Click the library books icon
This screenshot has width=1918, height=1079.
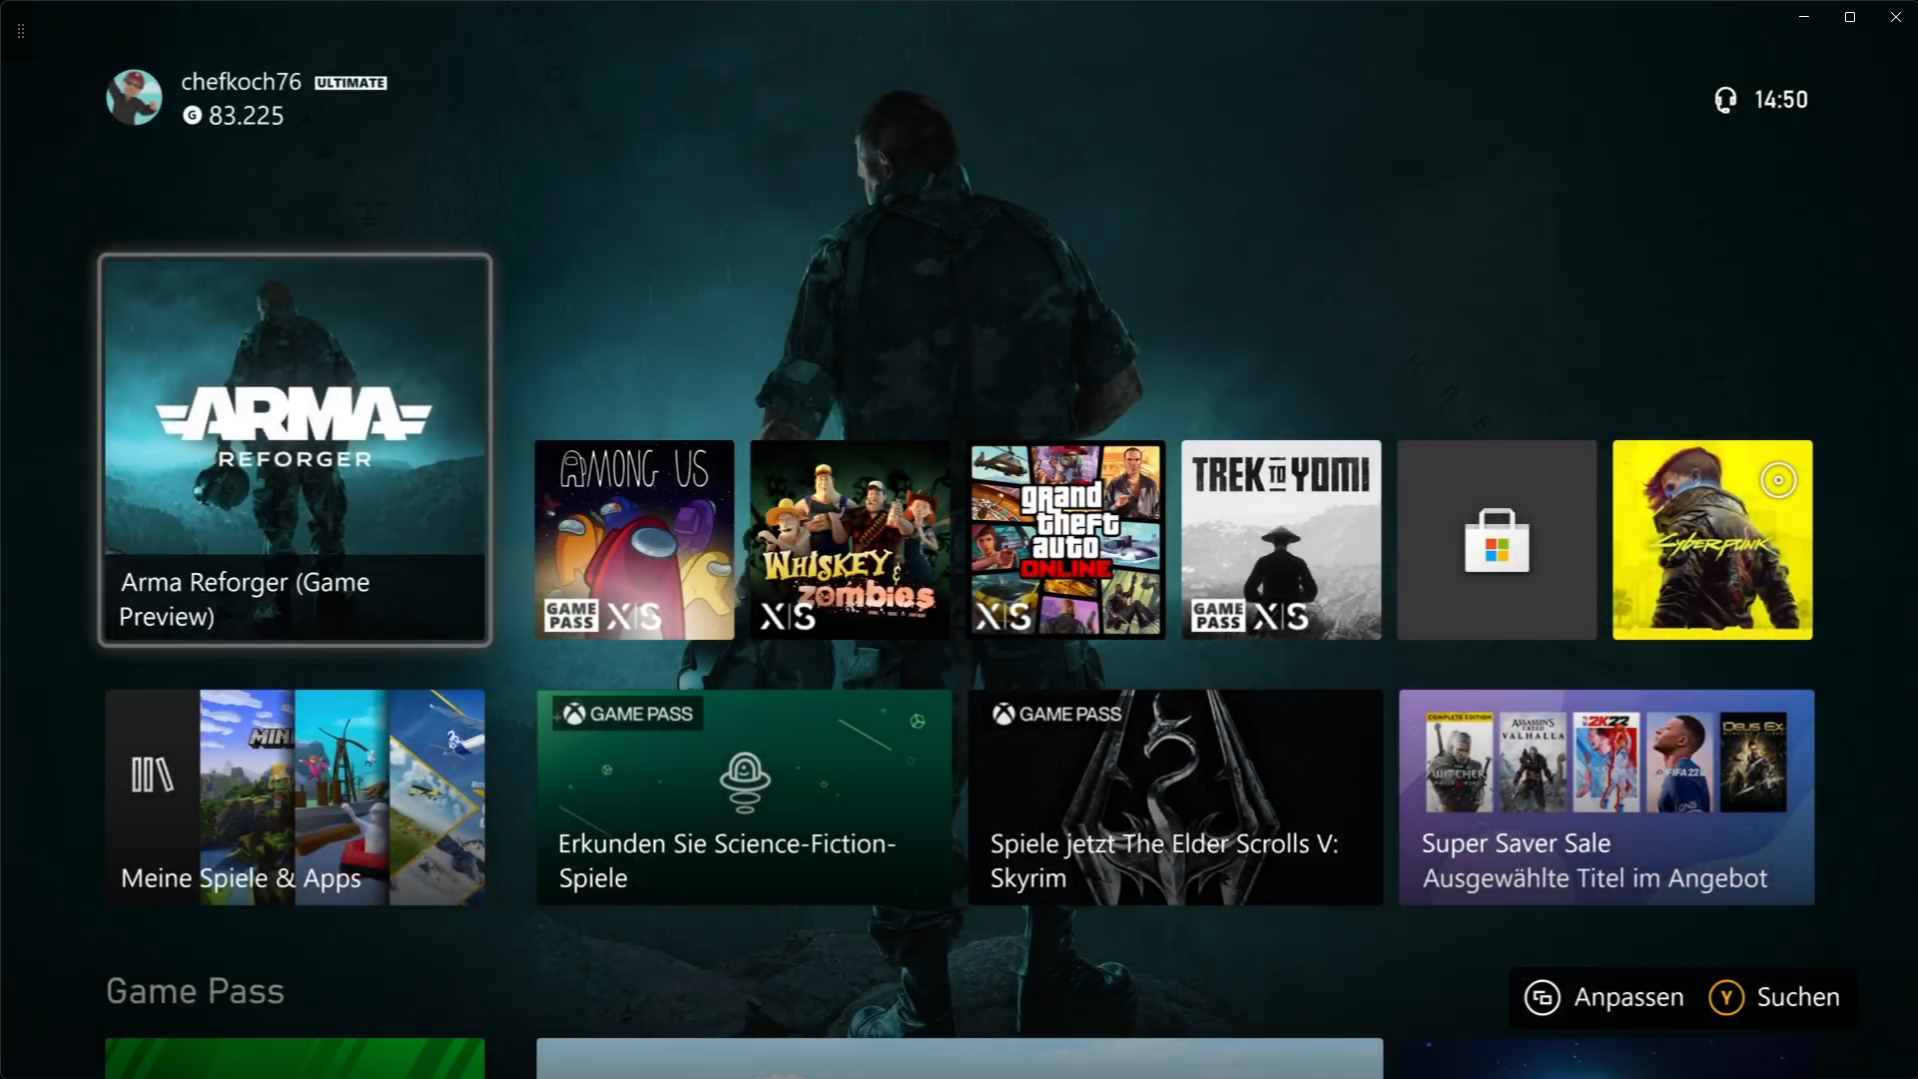point(152,775)
